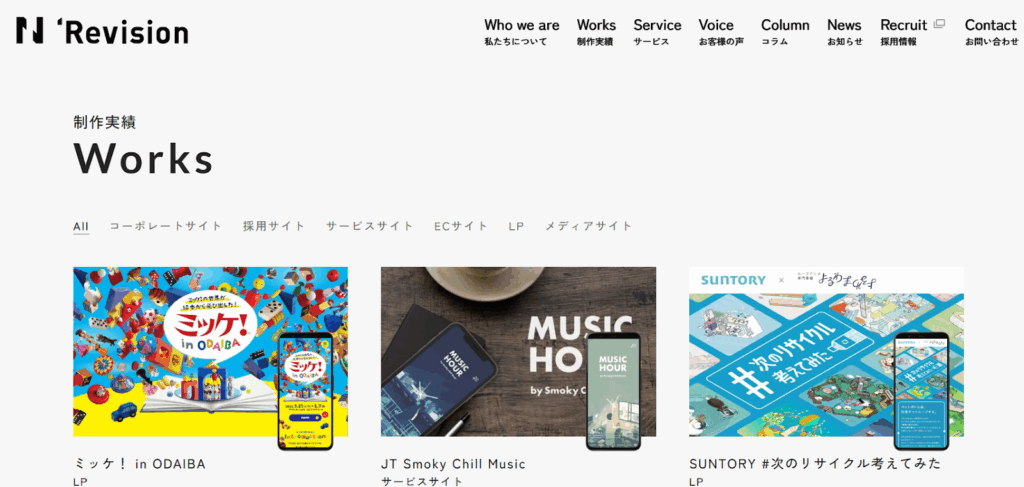The width and height of the screenshot is (1024, 487).
Task: Filter works by ECサイト
Action: [461, 227]
